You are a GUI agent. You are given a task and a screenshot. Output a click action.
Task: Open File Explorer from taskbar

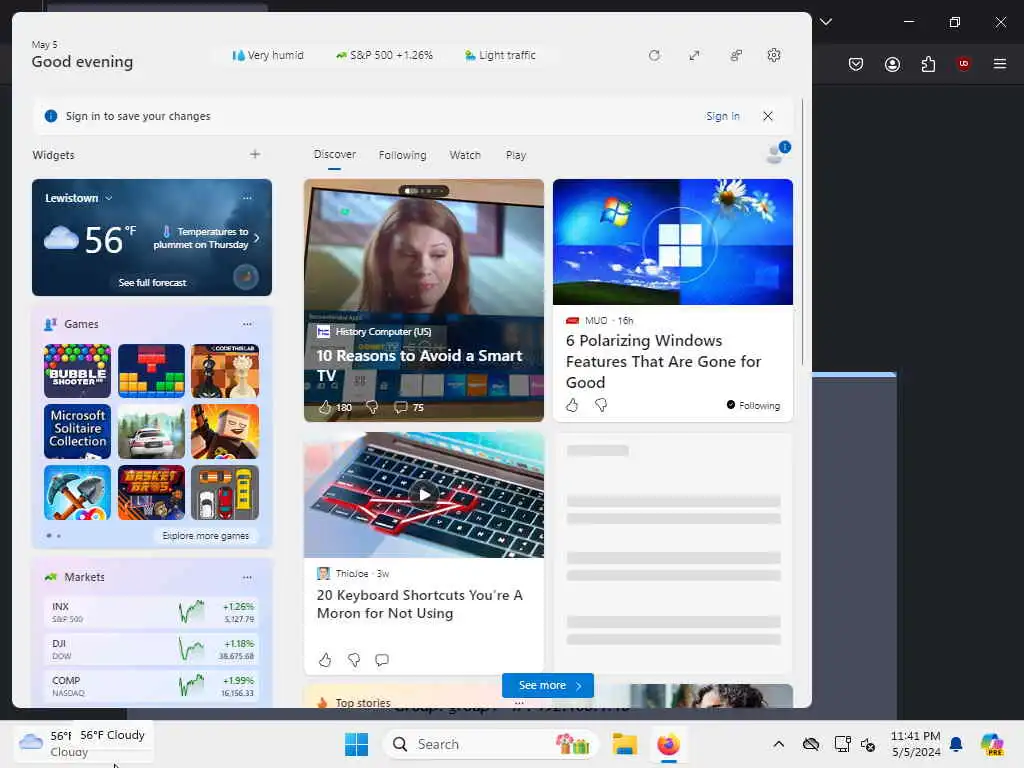(624, 744)
